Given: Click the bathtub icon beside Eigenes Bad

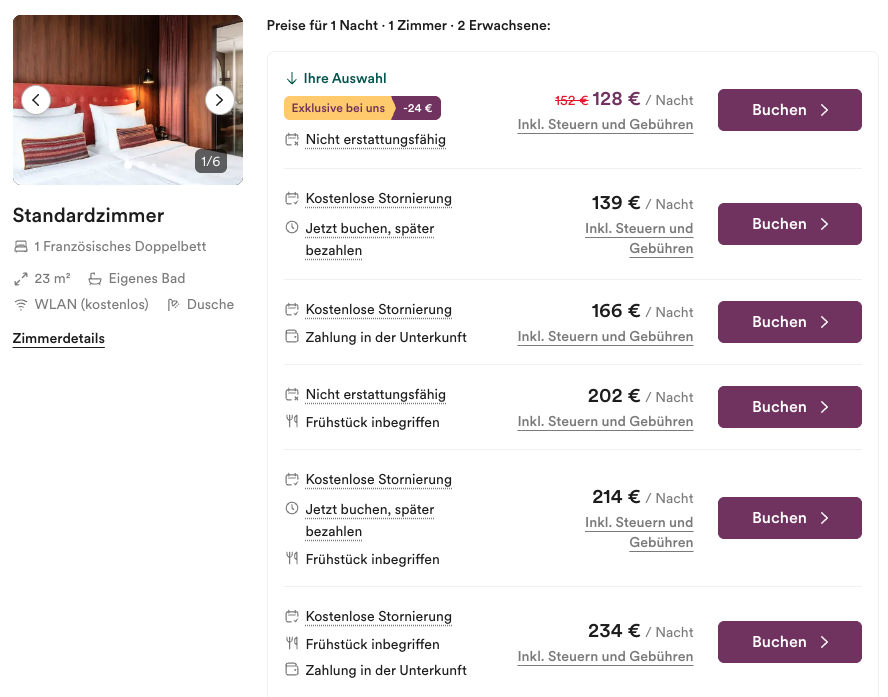Looking at the screenshot, I should [95, 279].
